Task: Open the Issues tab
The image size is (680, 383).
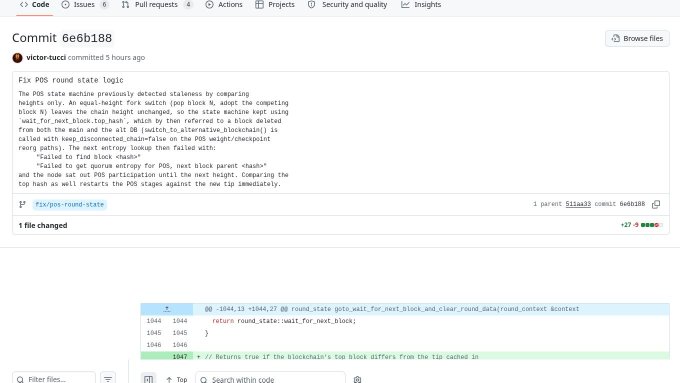Action: point(85,5)
